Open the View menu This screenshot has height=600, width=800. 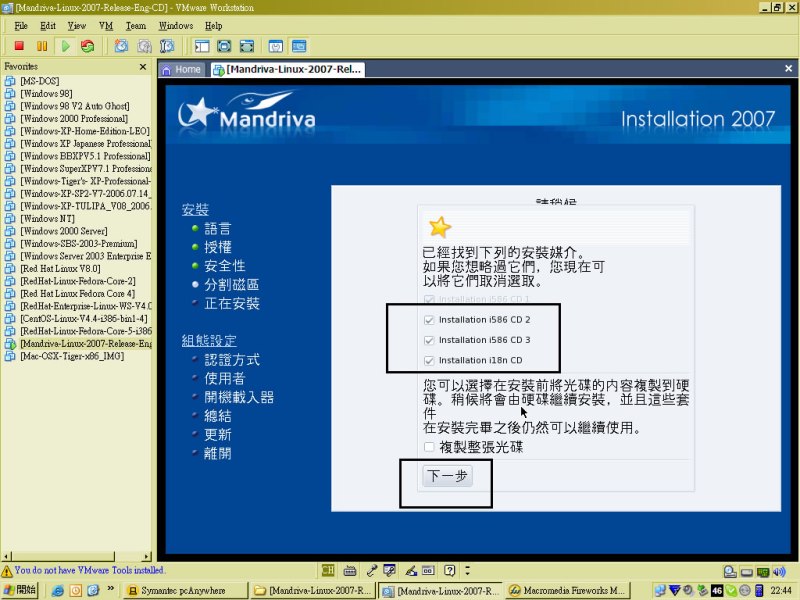point(77,26)
